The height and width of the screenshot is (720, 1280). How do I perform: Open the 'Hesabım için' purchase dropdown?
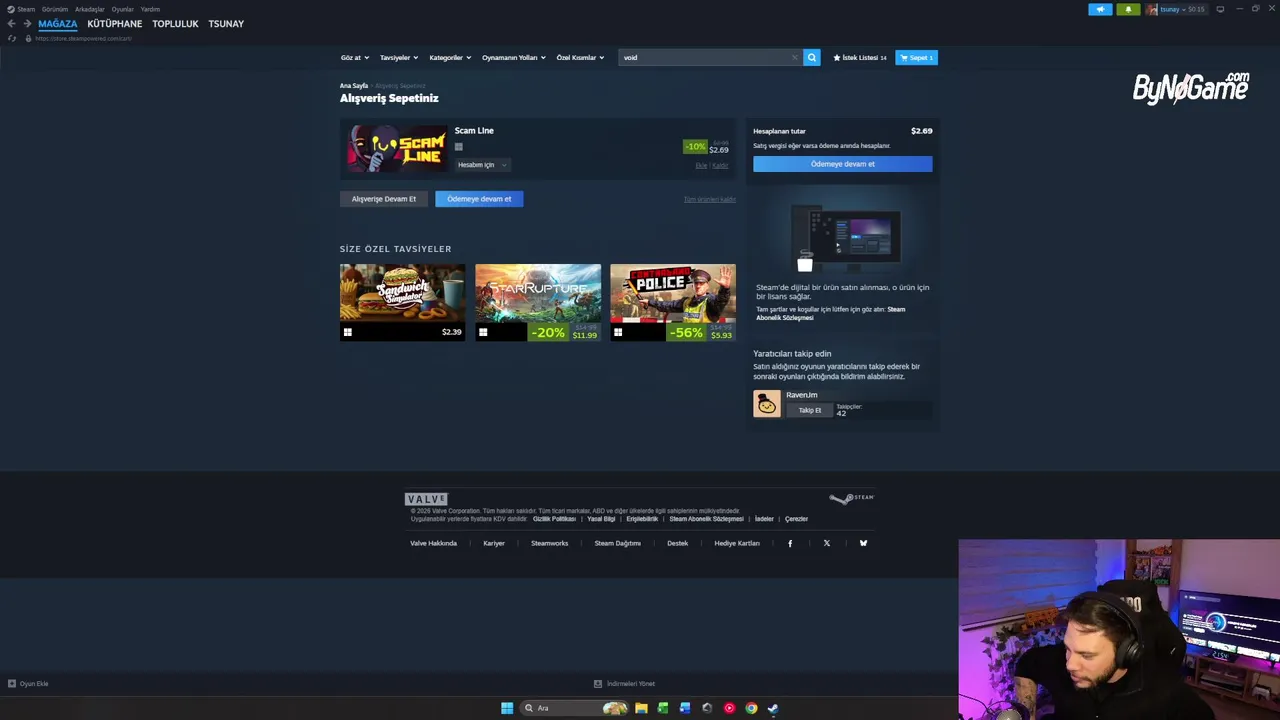[482, 165]
